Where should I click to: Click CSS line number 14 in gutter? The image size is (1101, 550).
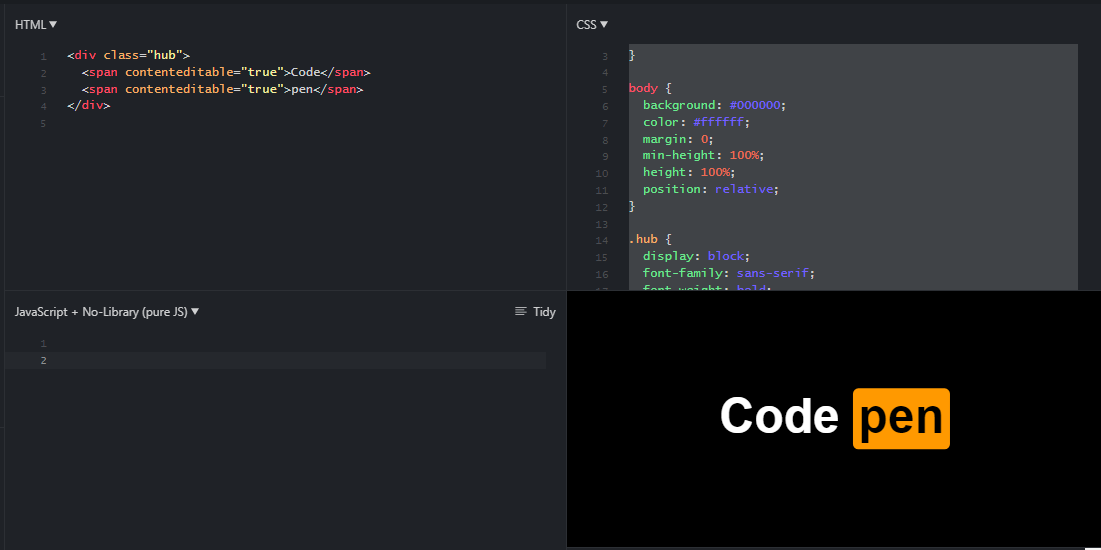click(x=602, y=240)
